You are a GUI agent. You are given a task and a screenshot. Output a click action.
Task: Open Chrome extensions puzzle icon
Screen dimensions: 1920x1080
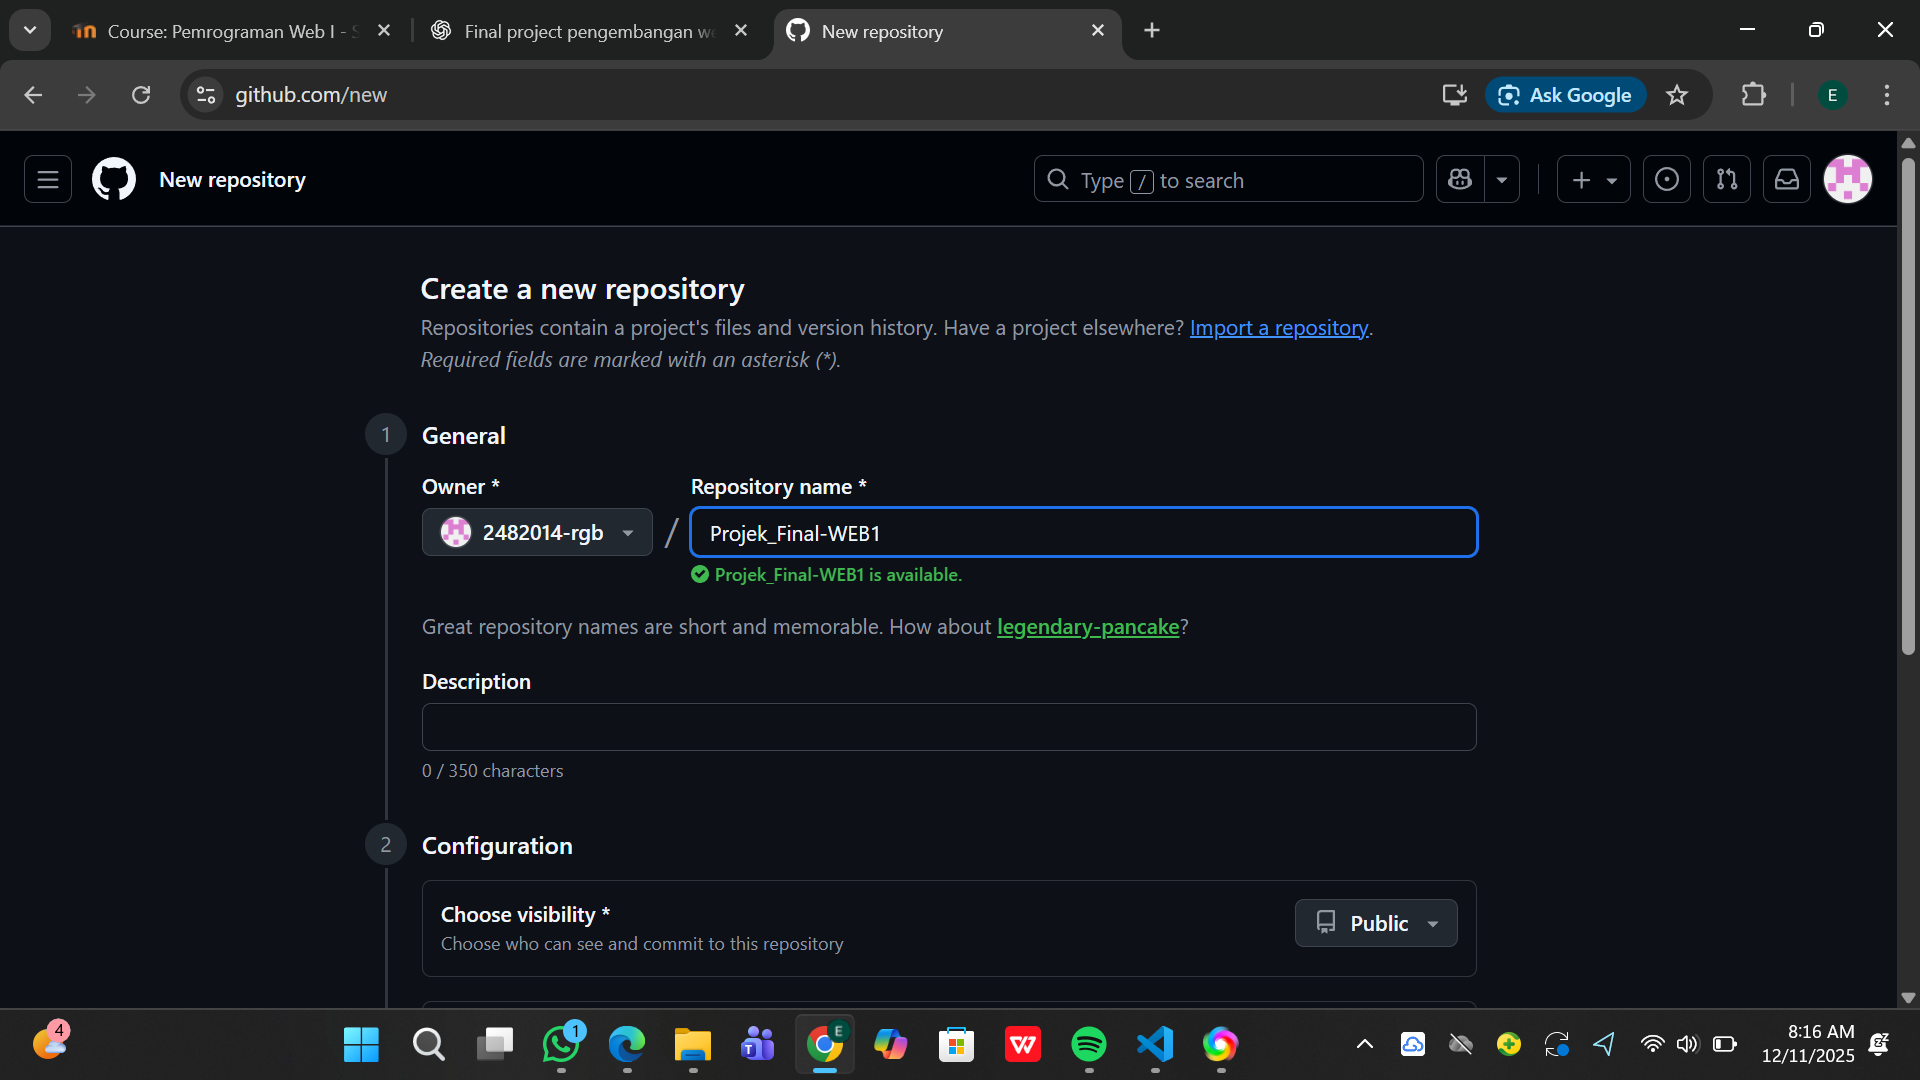(1753, 95)
